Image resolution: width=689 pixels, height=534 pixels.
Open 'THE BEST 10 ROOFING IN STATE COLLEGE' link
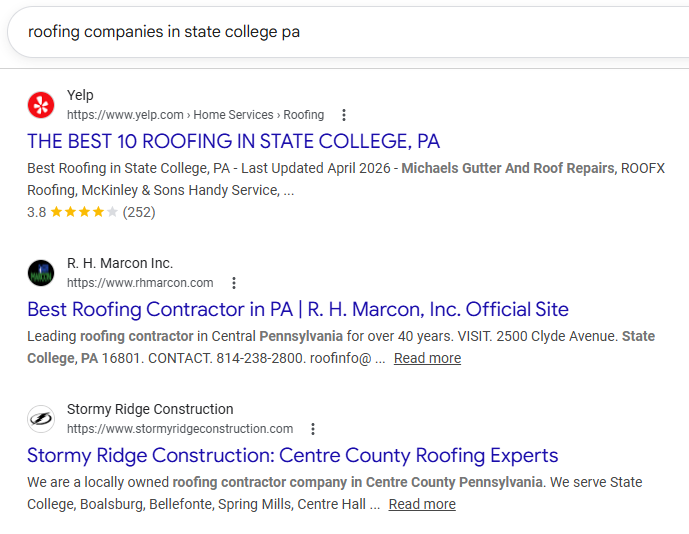(233, 141)
